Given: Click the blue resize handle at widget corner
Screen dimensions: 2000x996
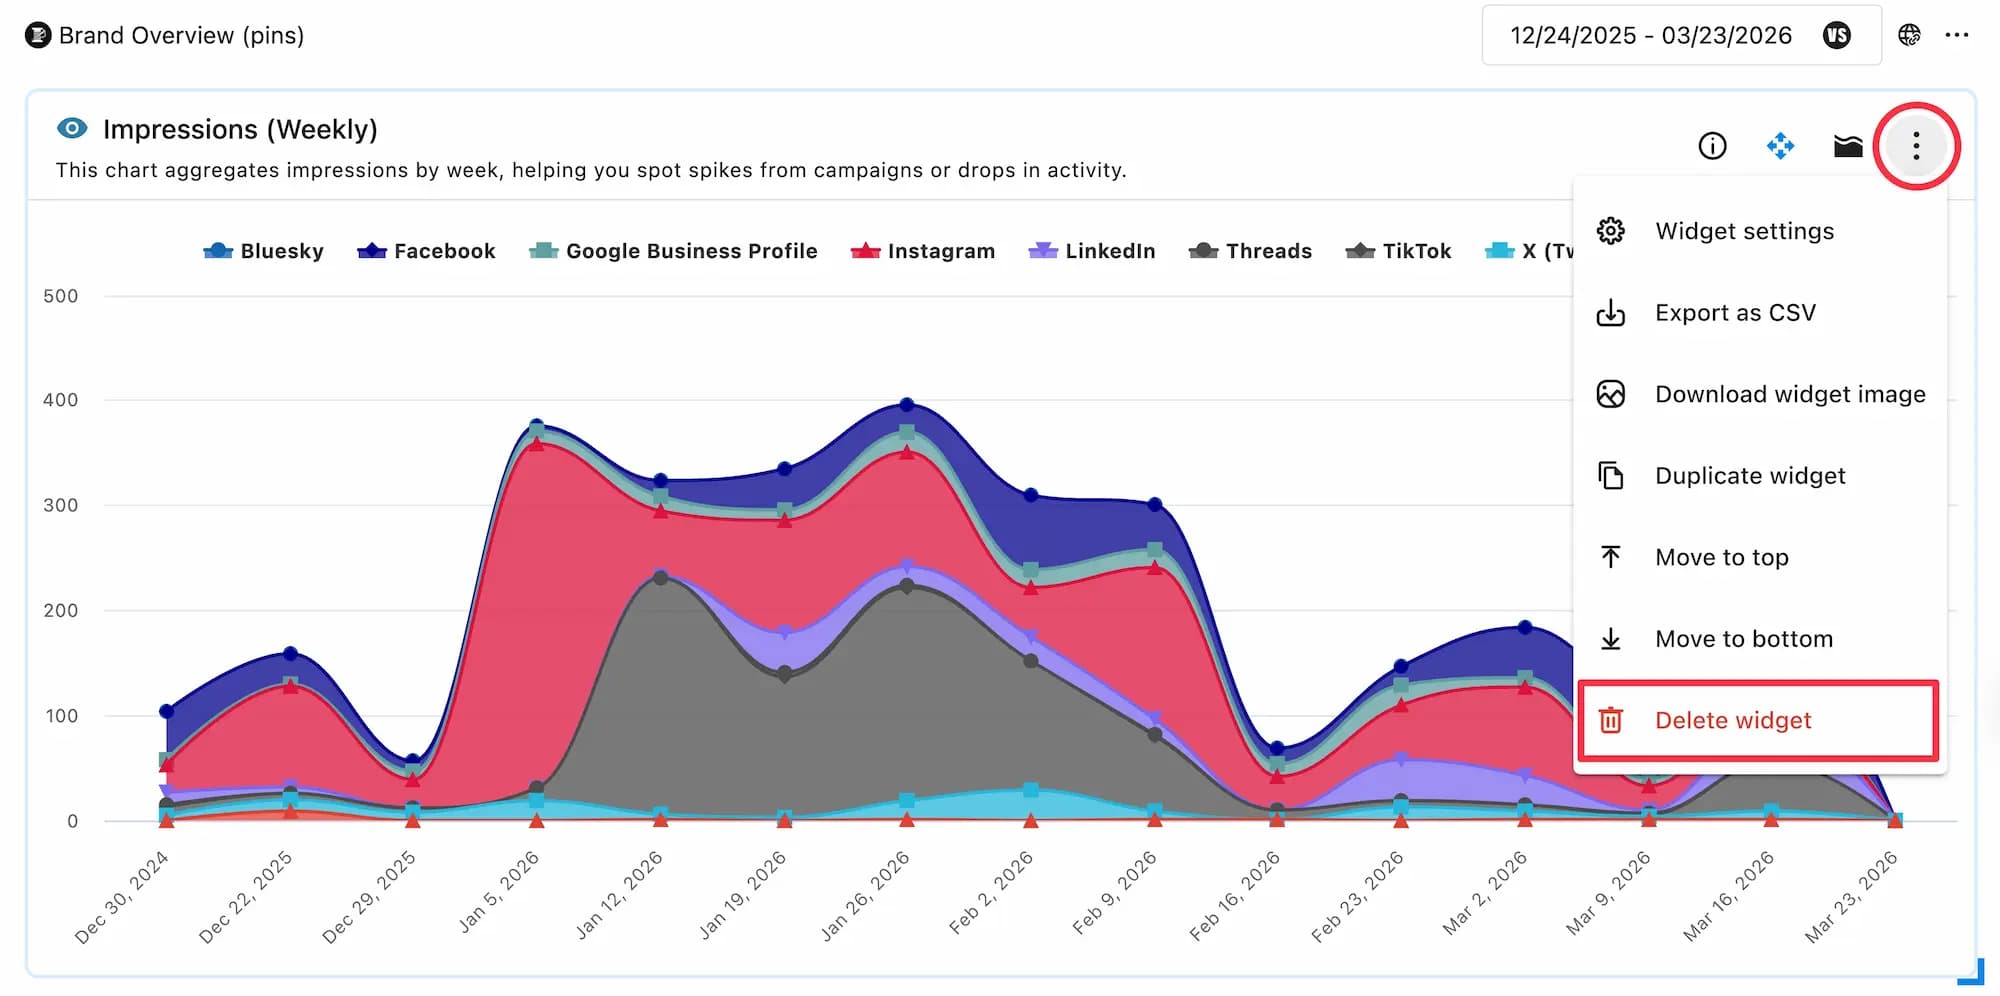Looking at the screenshot, I should [1973, 973].
